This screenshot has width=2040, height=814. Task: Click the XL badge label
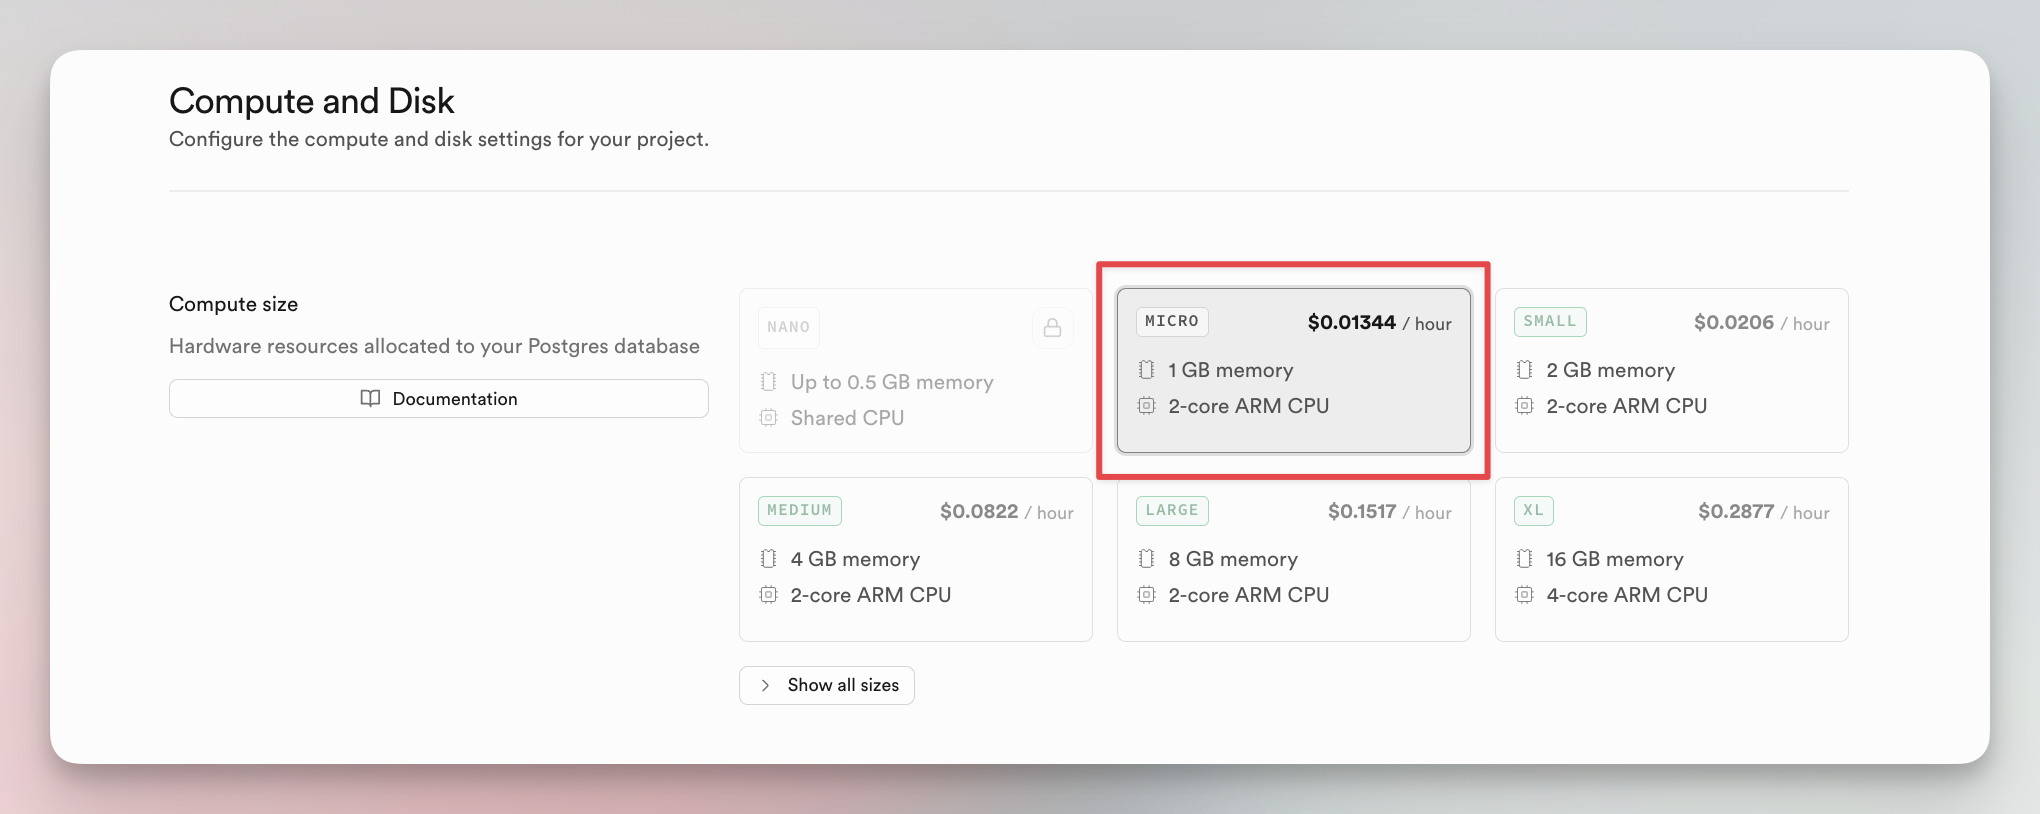tap(1534, 510)
